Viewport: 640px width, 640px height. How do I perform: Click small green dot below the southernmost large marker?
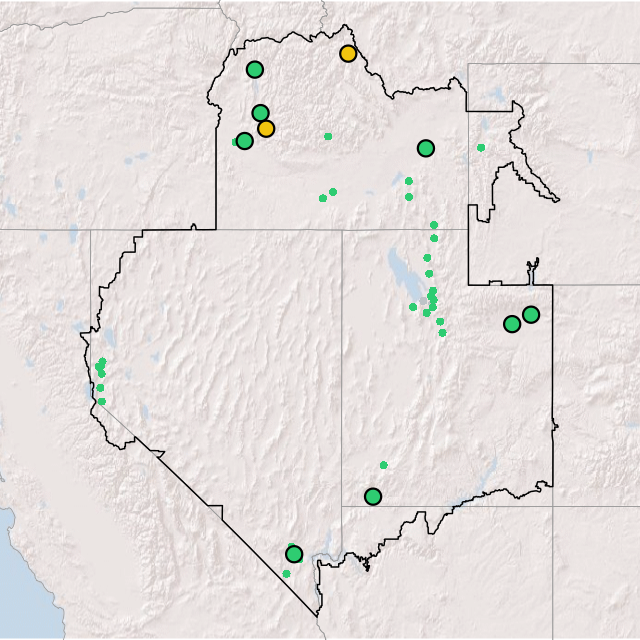(286, 573)
